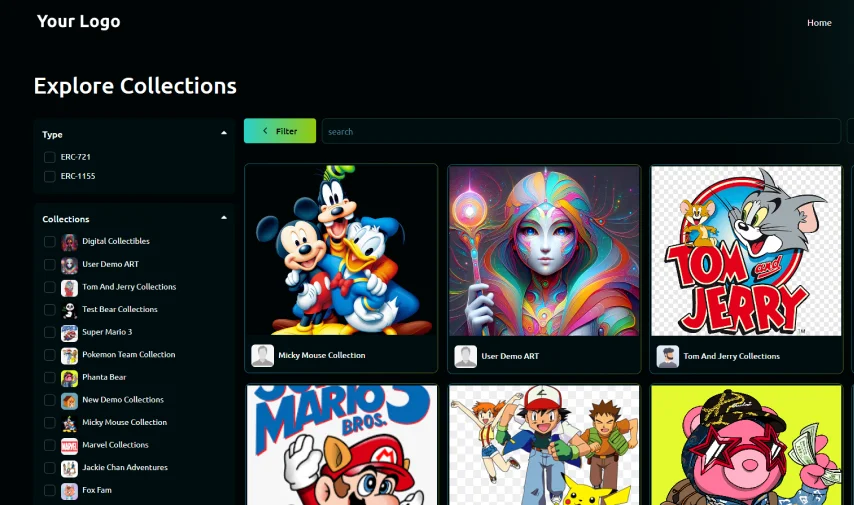Select the Marvel Collections checkbox
The width and height of the screenshot is (854, 505).
[x=50, y=446]
